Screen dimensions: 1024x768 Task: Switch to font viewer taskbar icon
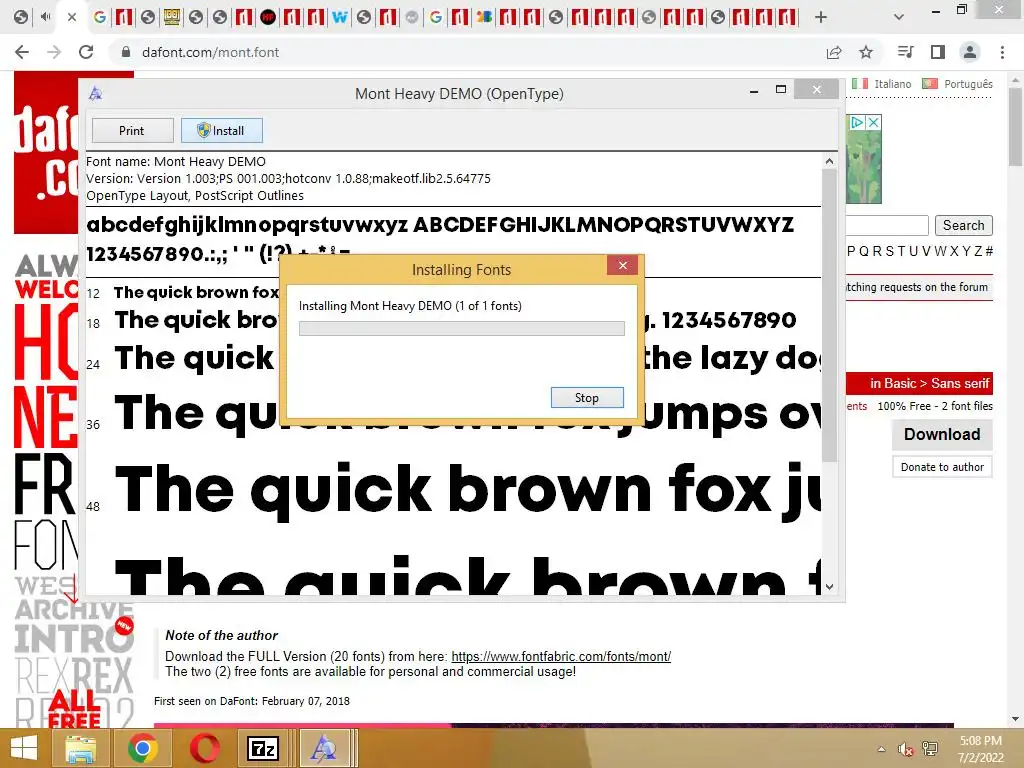[324, 748]
